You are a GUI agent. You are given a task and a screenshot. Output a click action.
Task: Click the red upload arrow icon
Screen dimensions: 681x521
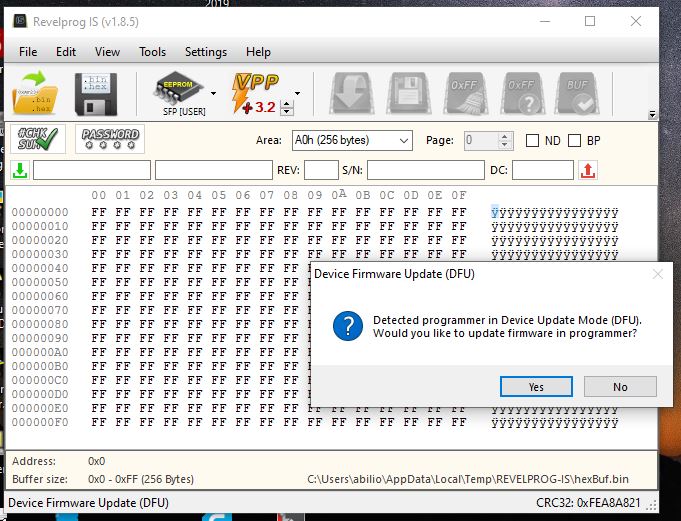point(588,171)
